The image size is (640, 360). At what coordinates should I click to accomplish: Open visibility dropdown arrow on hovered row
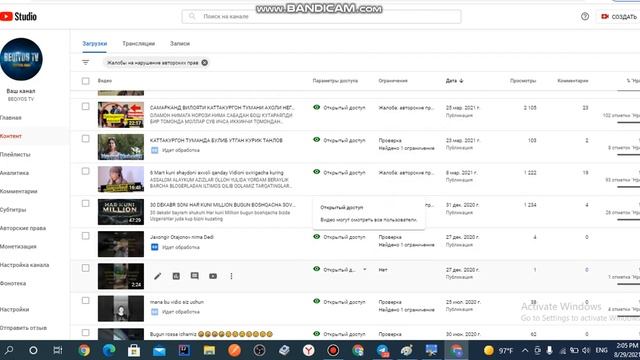[364, 269]
